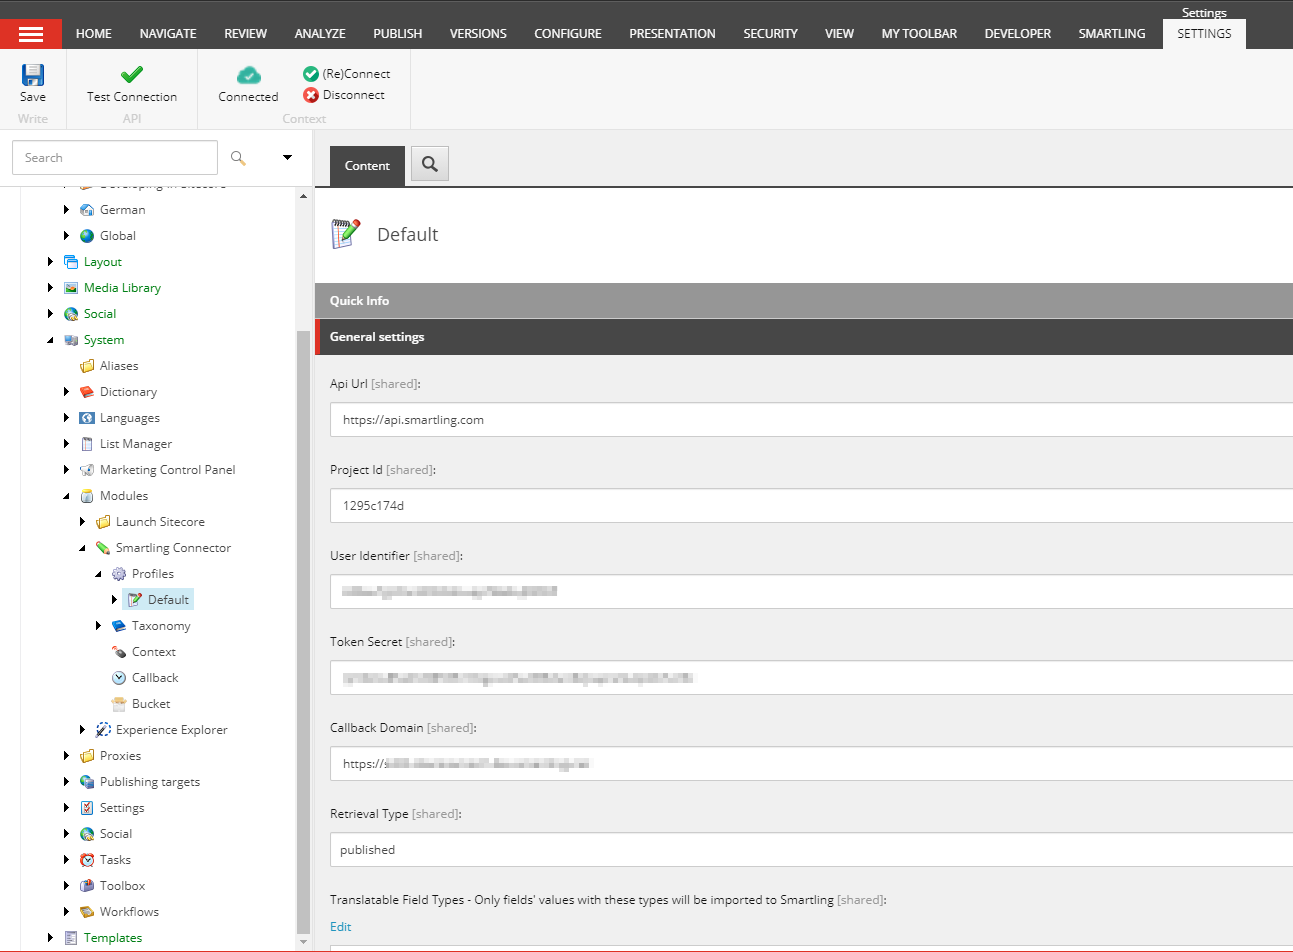Collapse the Profiles tree node
Screen dimensions: 1293x952
[x=98, y=574]
